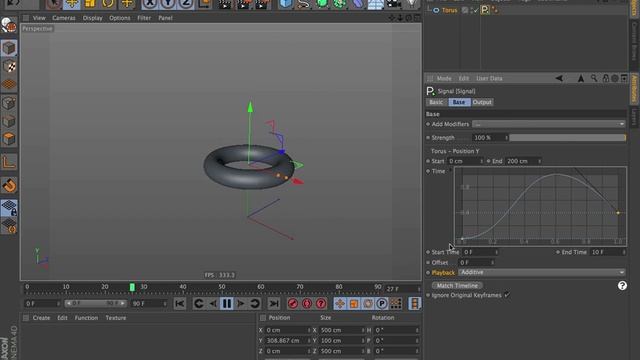Viewport: 640px width, 360px height.
Task: Open the Mode menu in Attributes
Action: [x=444, y=78]
